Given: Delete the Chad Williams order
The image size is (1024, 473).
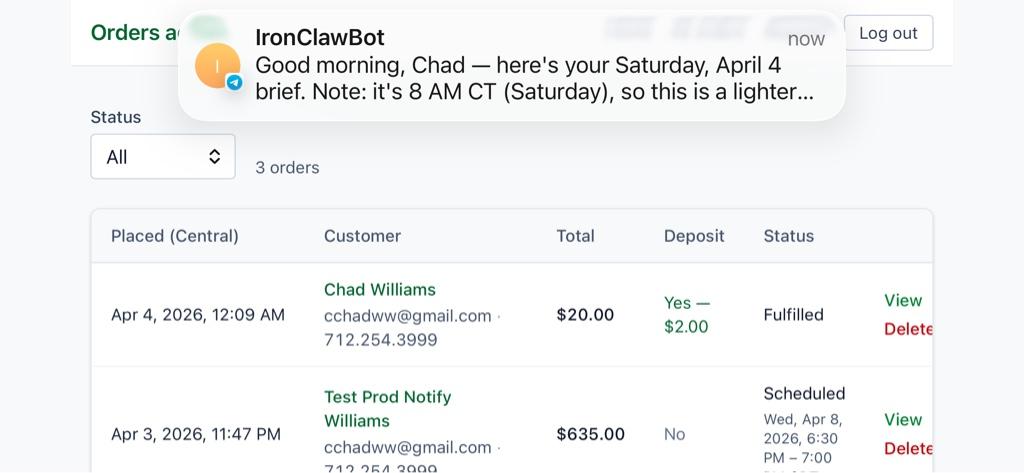Looking at the screenshot, I should [x=908, y=329].
